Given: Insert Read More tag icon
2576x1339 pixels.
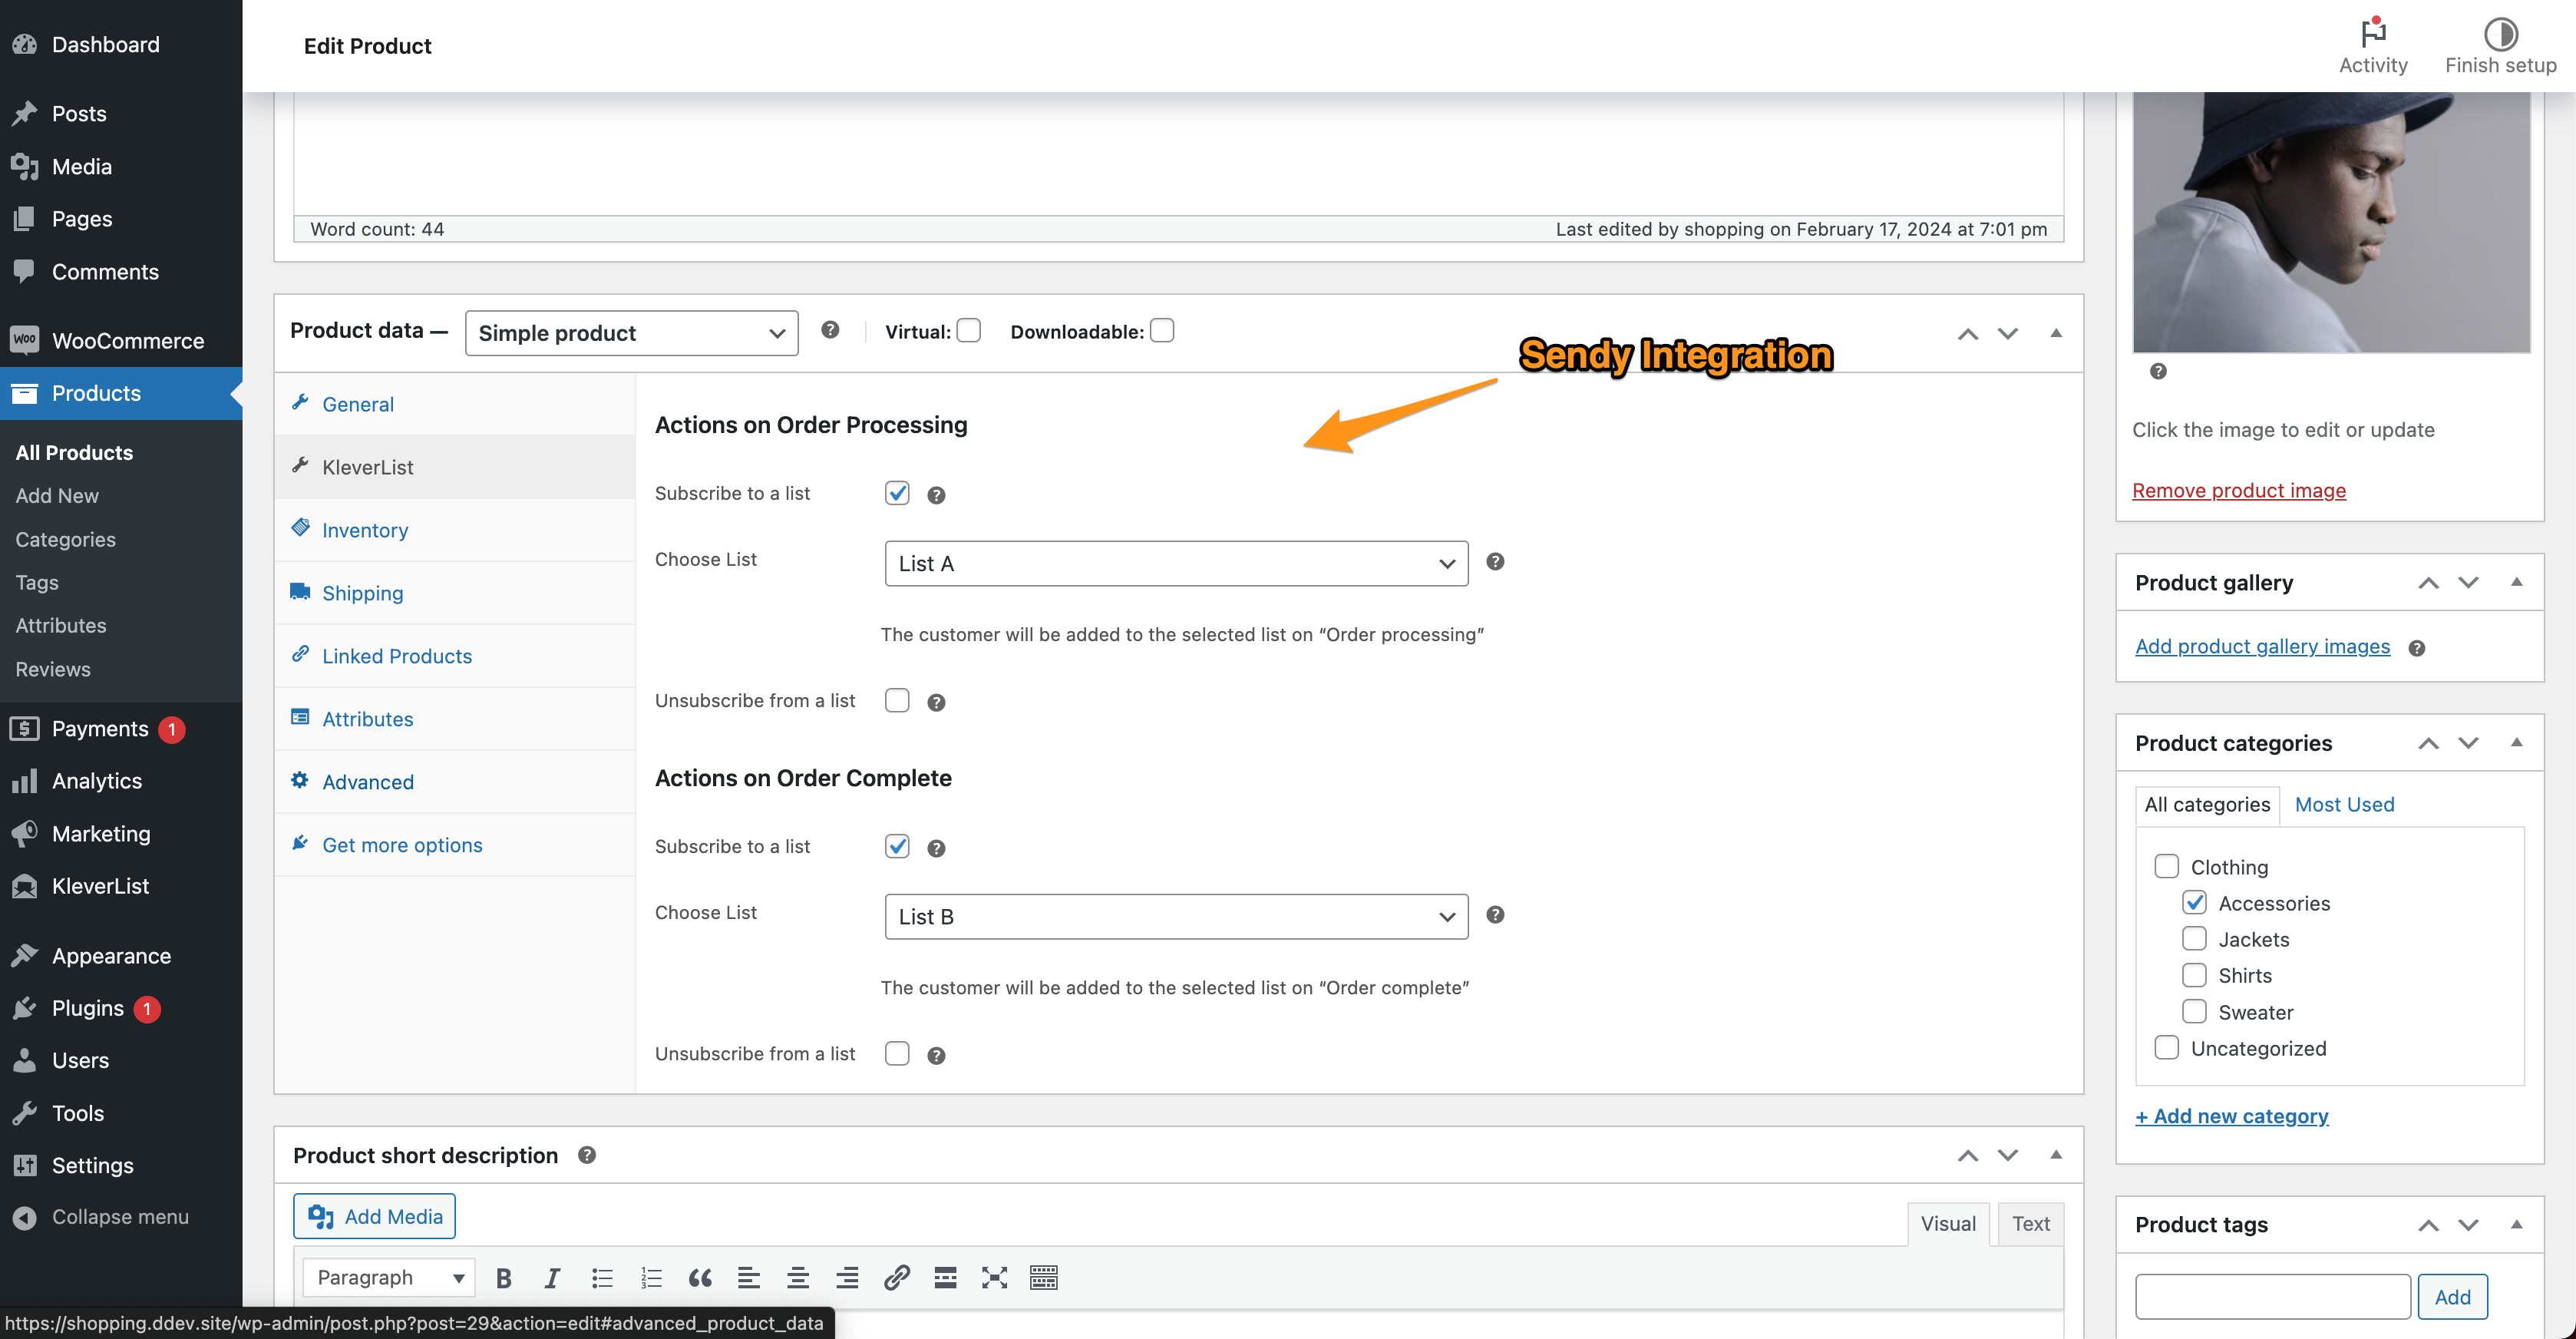Looking at the screenshot, I should [945, 1277].
